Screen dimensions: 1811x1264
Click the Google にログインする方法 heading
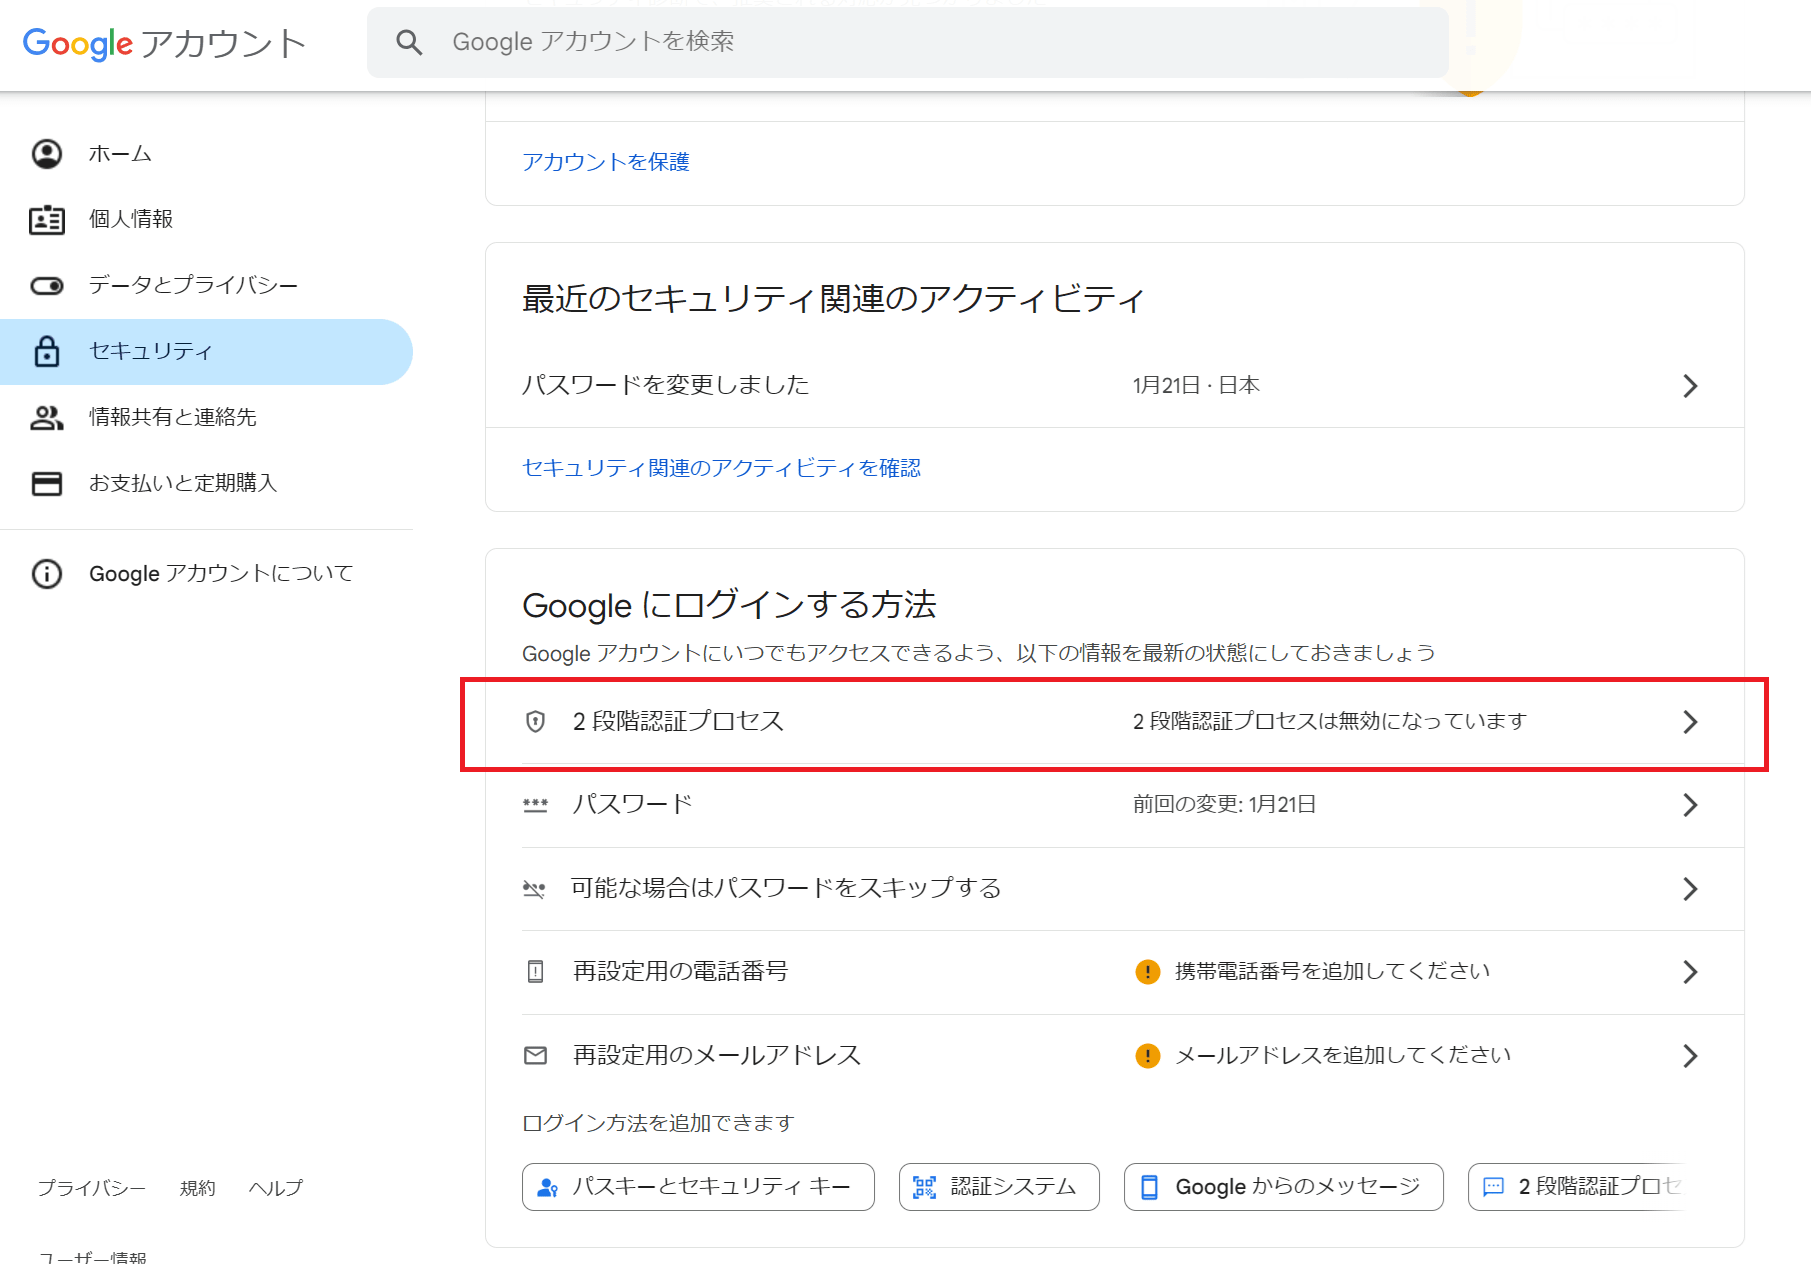click(x=729, y=605)
